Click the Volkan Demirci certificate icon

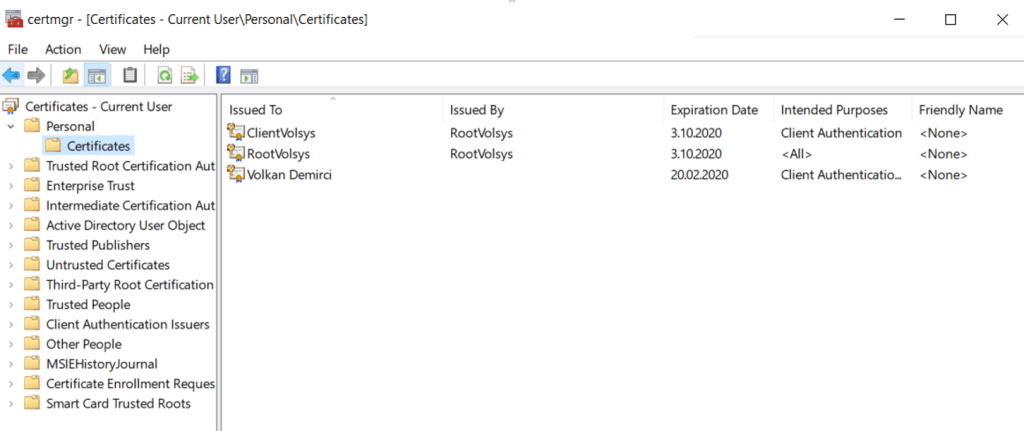236,174
